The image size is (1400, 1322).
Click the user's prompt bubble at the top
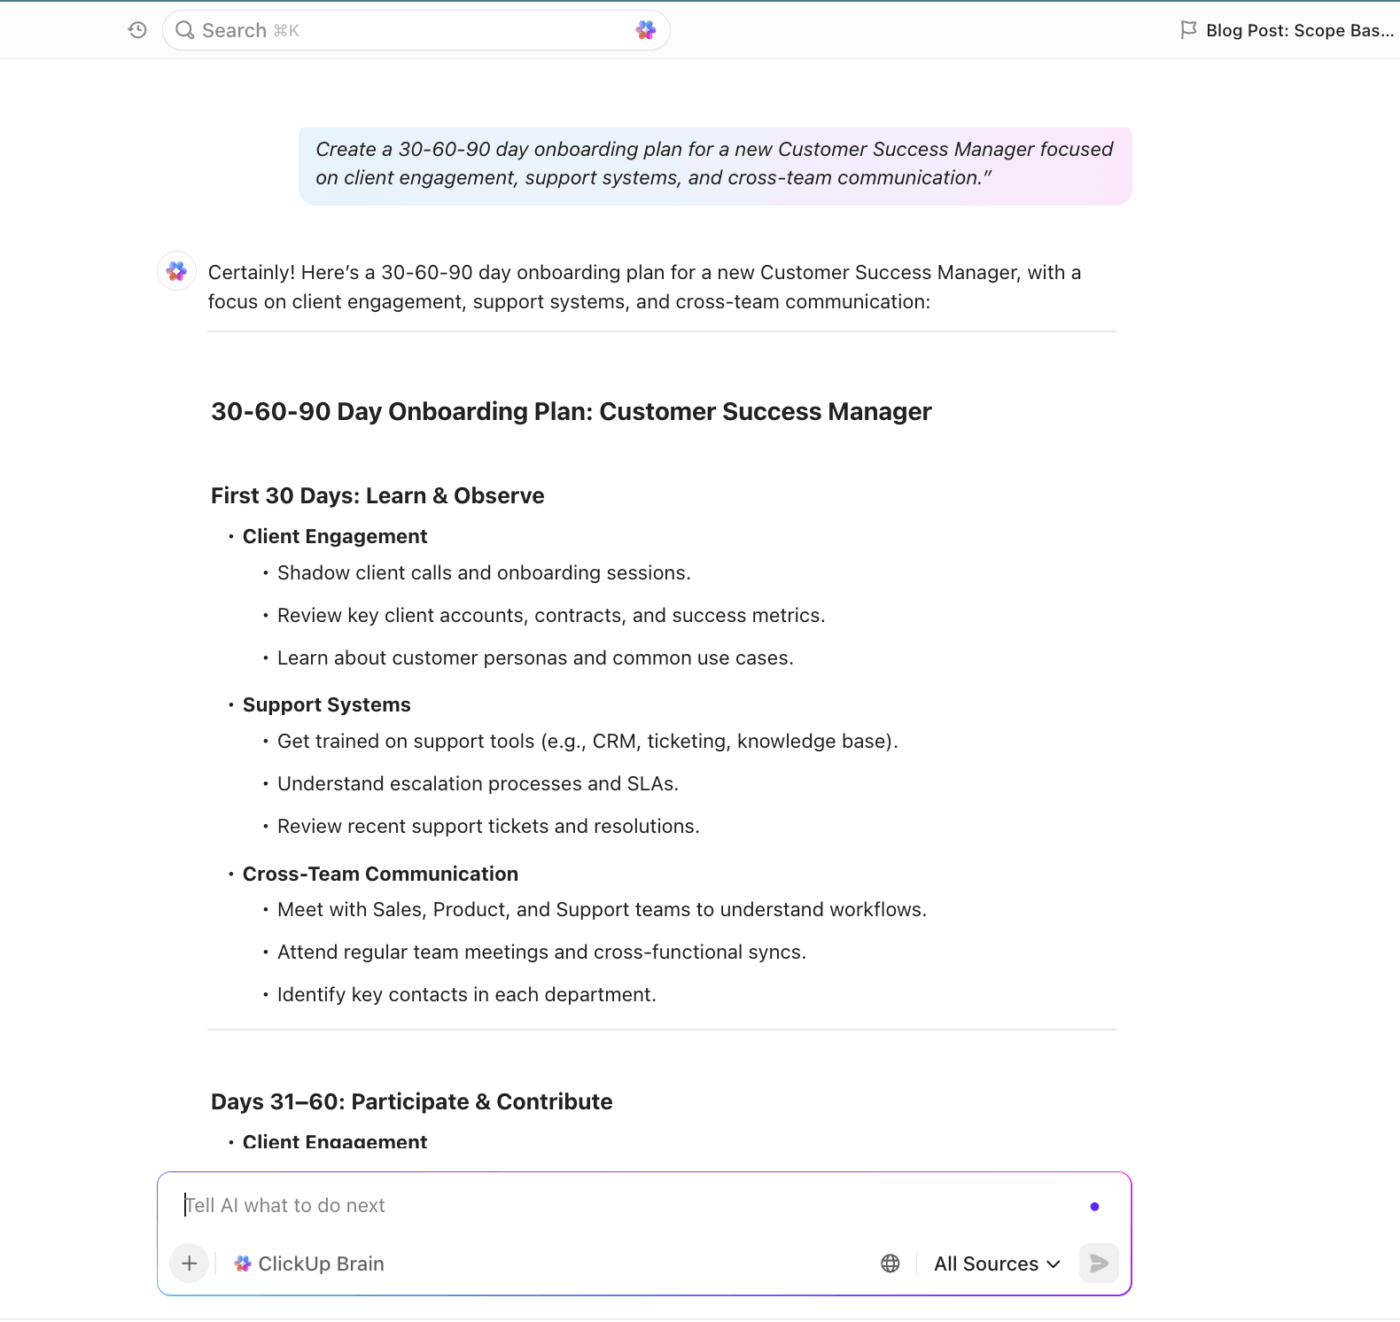pos(714,163)
